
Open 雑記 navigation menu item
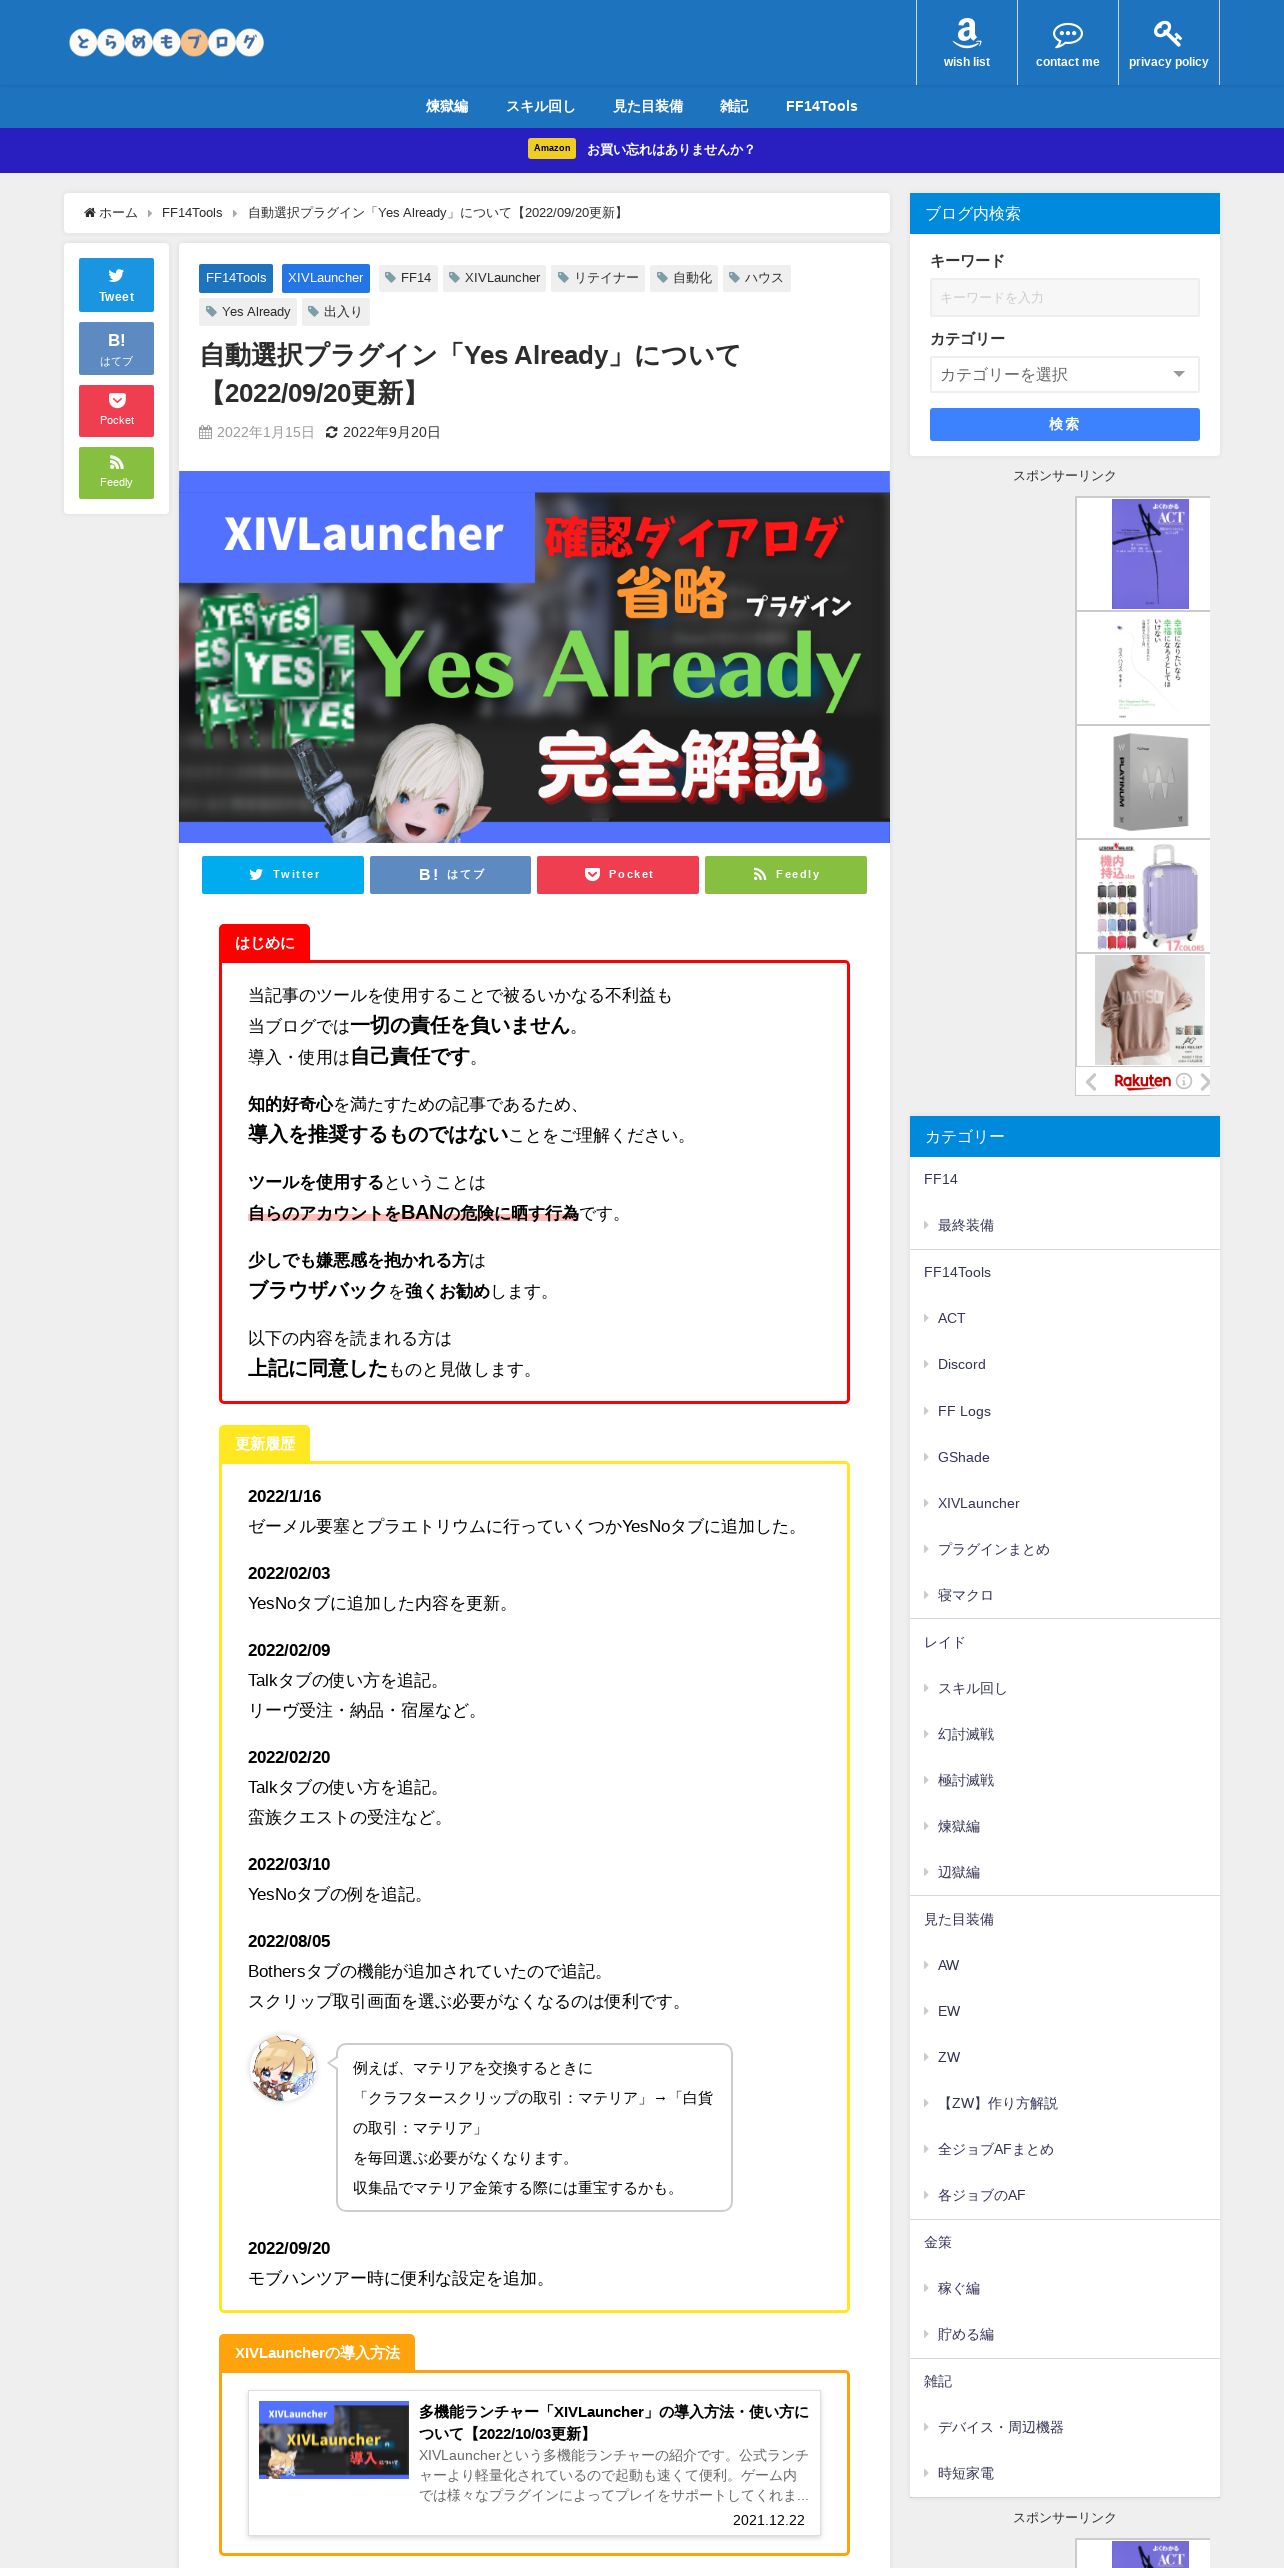click(x=734, y=106)
